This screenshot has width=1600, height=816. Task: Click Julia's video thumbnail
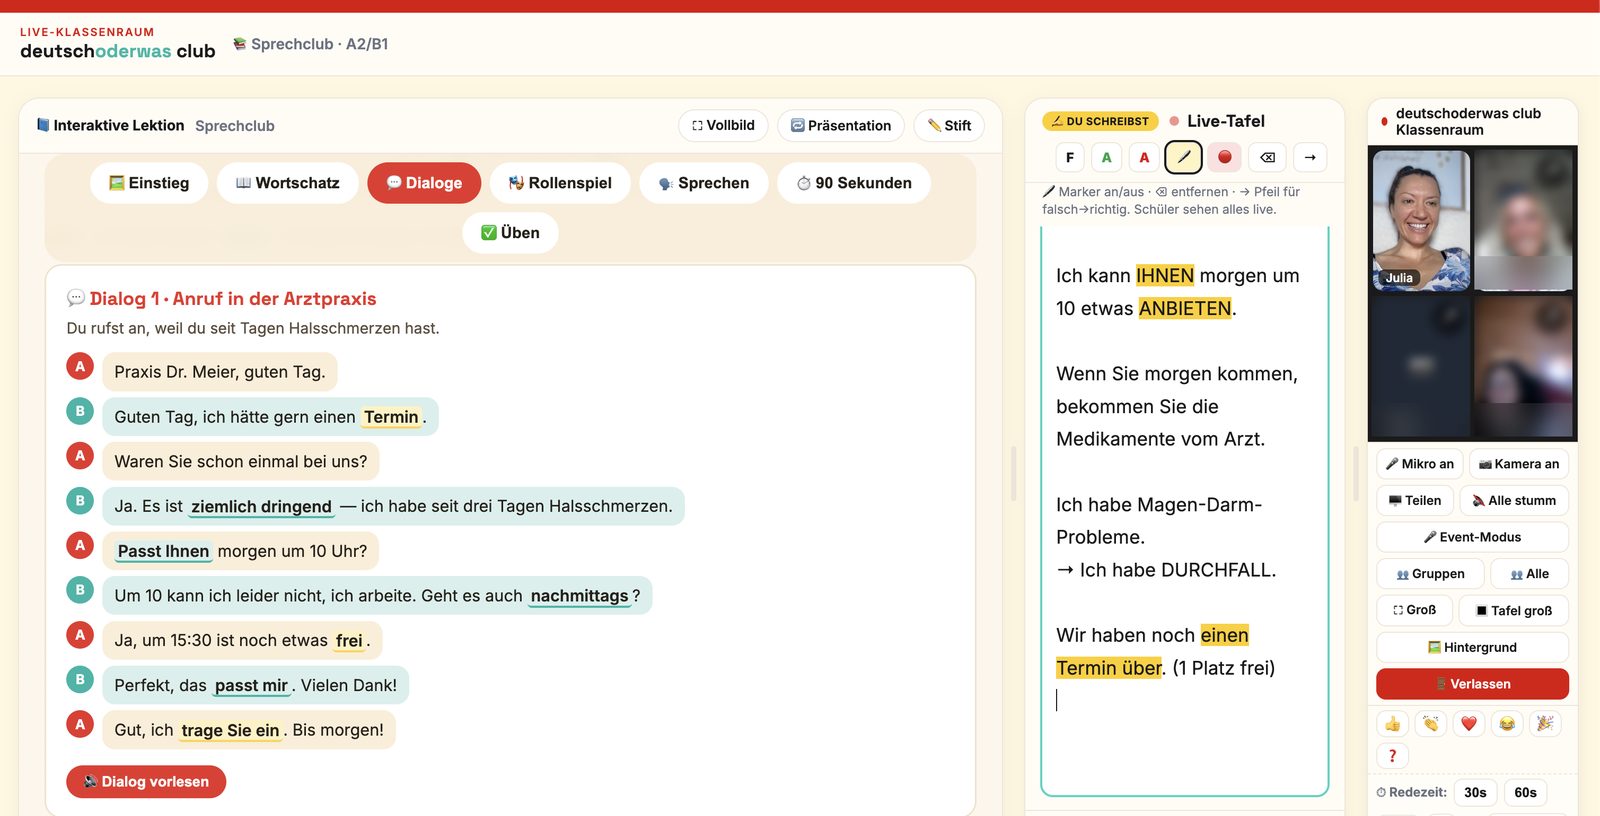[1421, 221]
